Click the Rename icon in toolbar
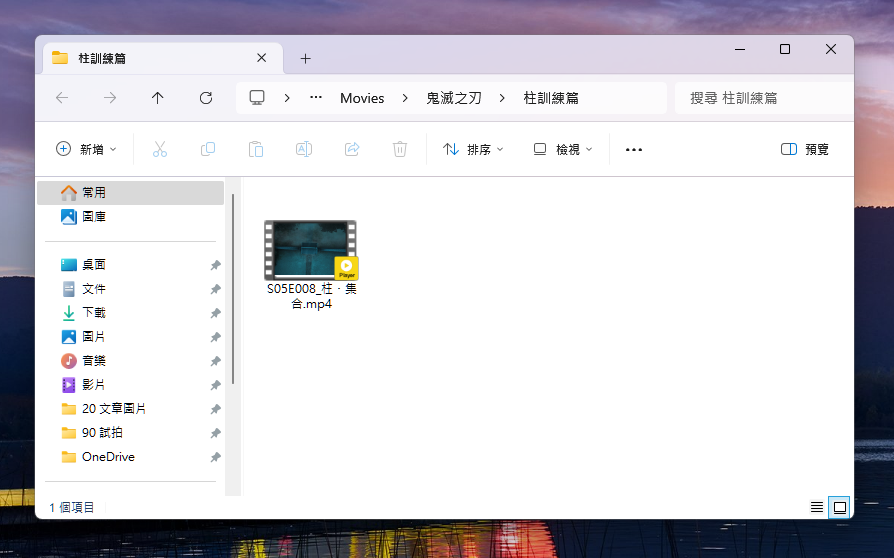Screen dimensions: 894x558 pyautogui.click(x=304, y=149)
